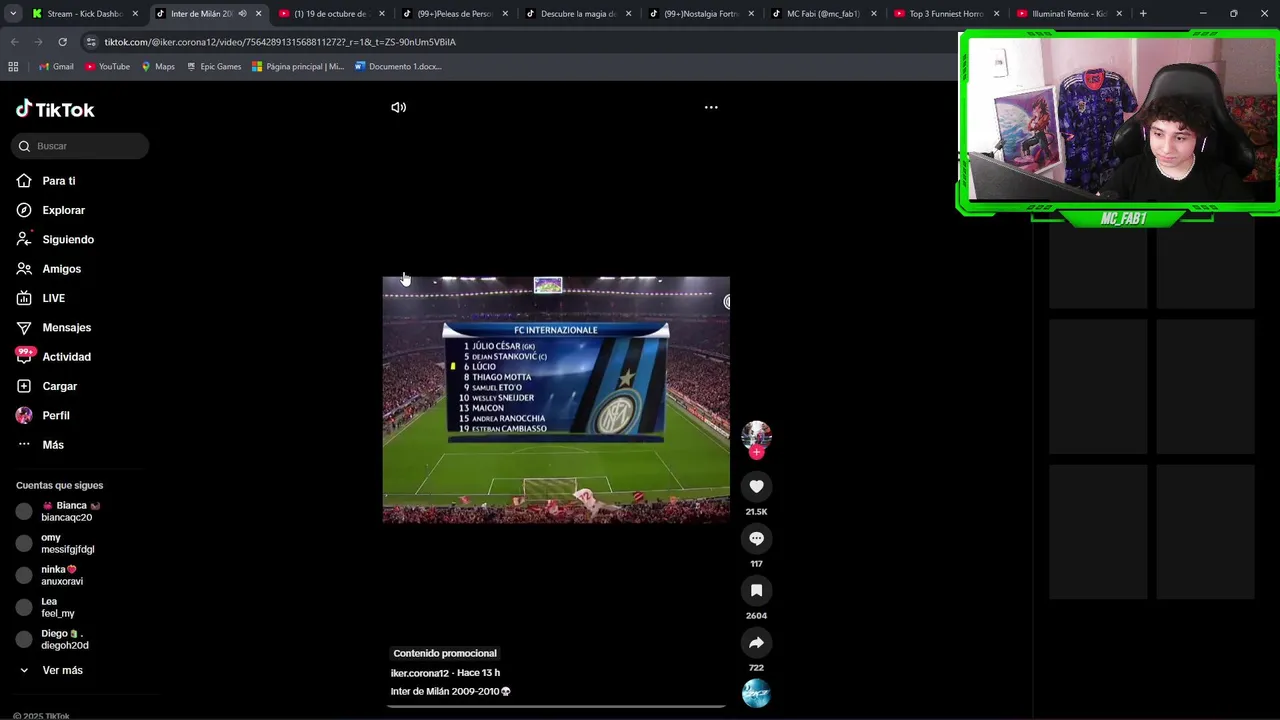The image size is (1280, 720).
Task: Open the YouTube bookmark
Action: click(108, 66)
